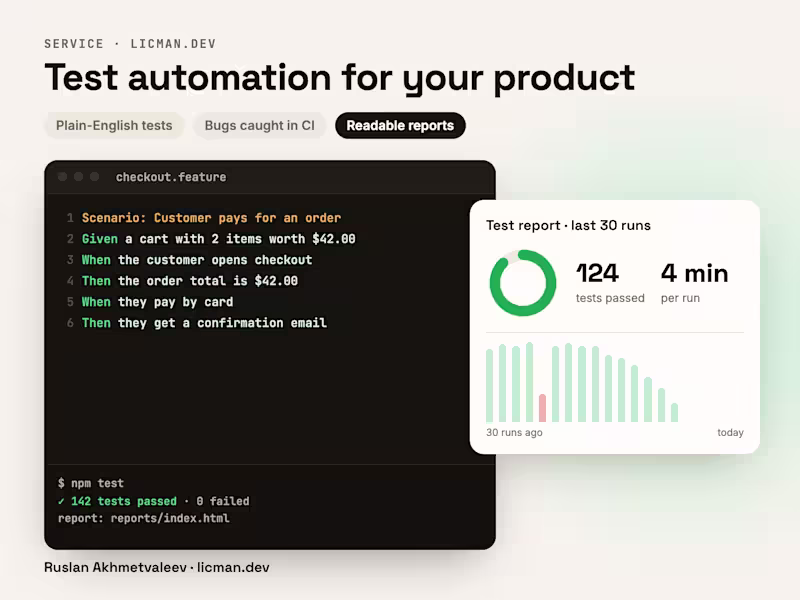Click the checkout.feature file title
This screenshot has width=800, height=600.
click(171, 177)
